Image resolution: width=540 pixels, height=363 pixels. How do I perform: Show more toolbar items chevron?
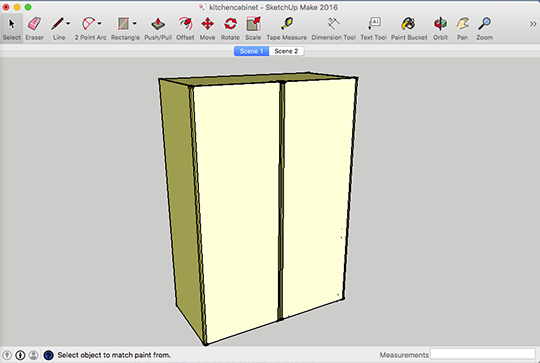pos(533,24)
